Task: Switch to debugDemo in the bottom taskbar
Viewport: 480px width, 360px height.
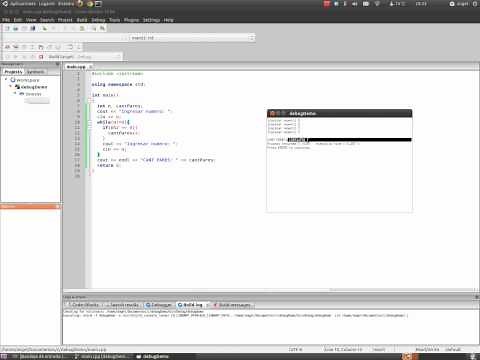Action: 152,356
